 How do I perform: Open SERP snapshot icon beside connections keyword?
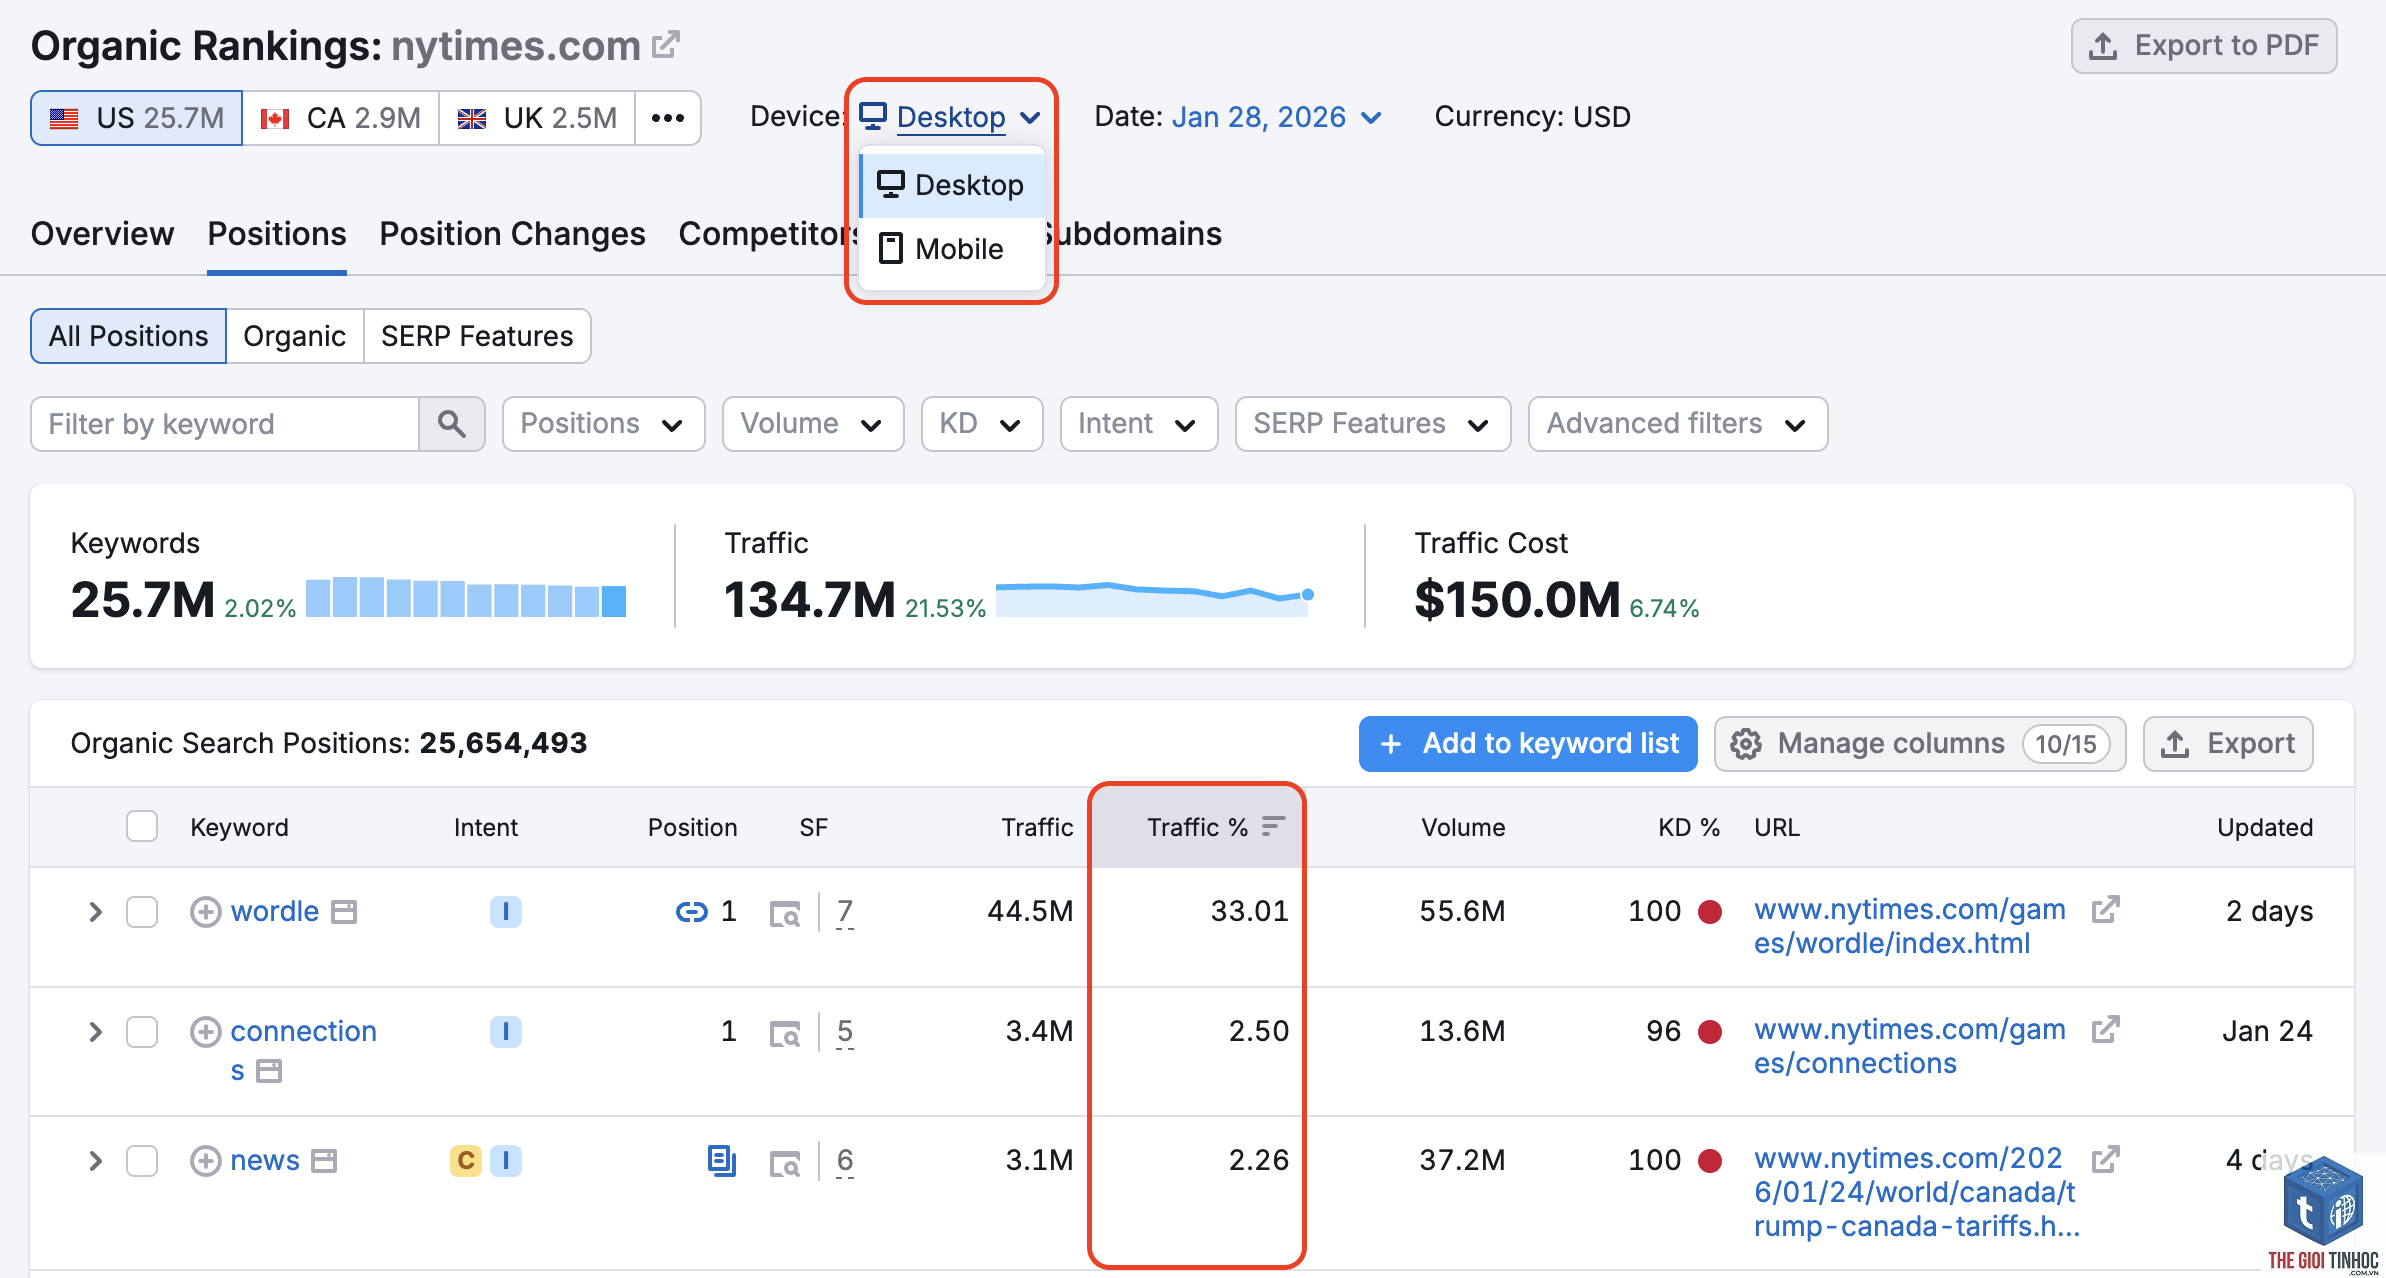coord(269,1072)
